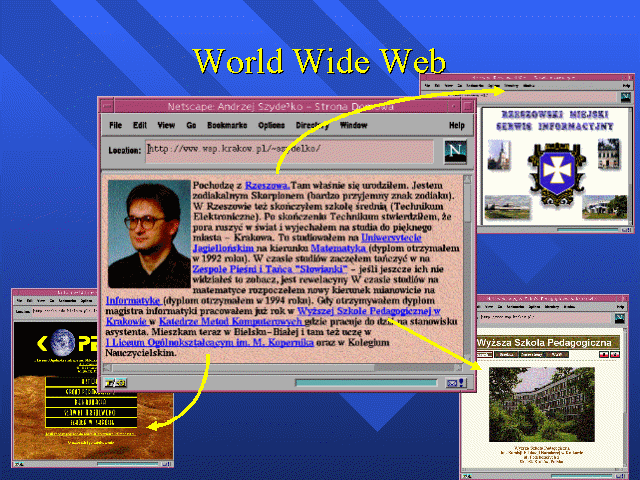Click the Netscape N logo in main window
This screenshot has height=480, width=640.
pyautogui.click(x=455, y=151)
